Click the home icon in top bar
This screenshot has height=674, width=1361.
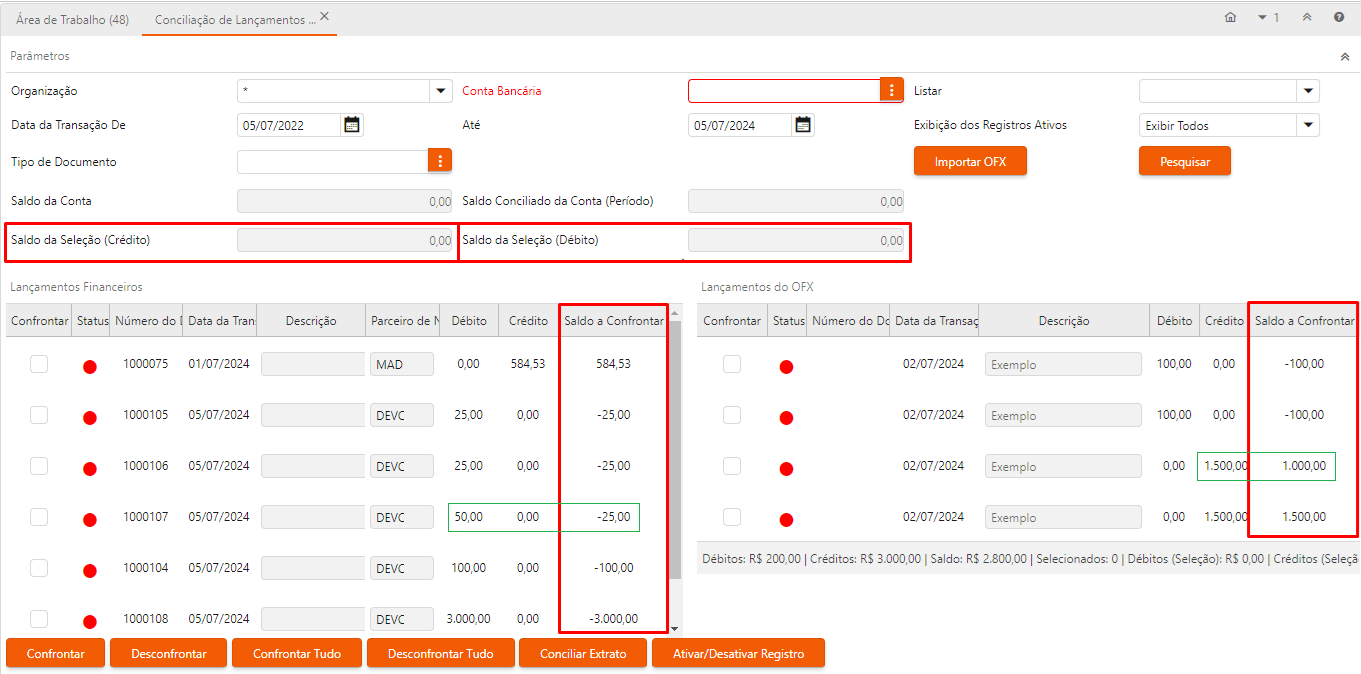1230,17
